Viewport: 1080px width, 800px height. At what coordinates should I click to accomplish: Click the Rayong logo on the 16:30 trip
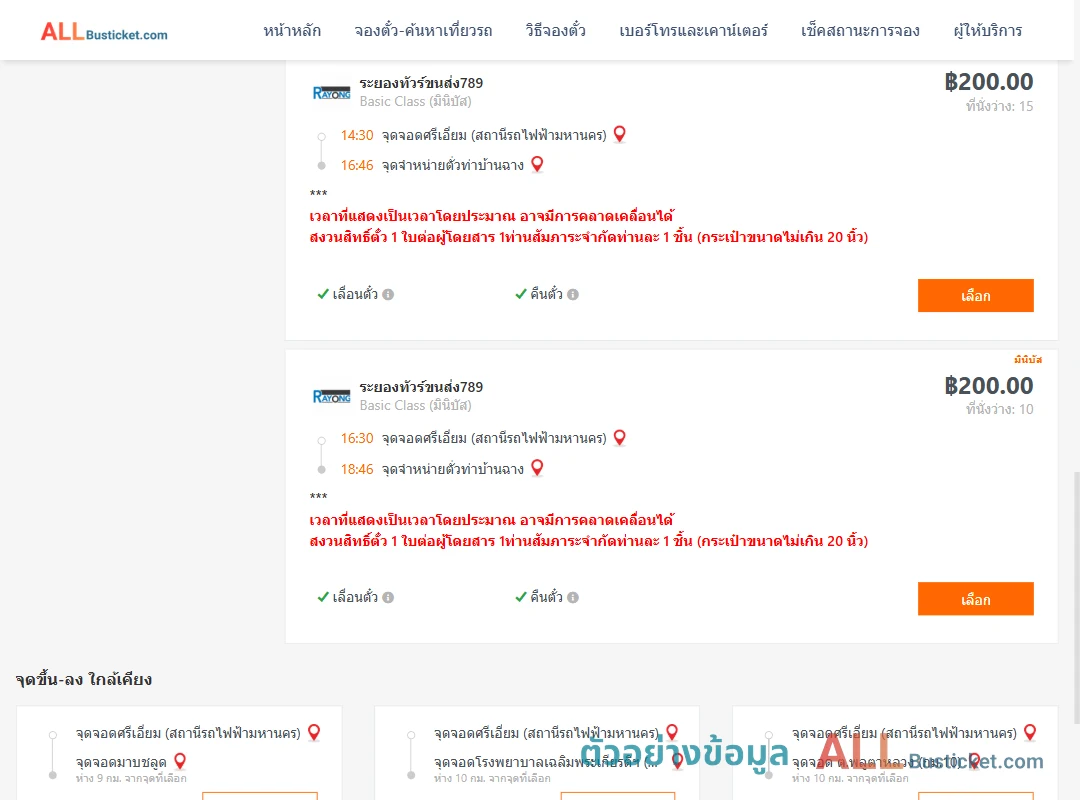[331, 397]
